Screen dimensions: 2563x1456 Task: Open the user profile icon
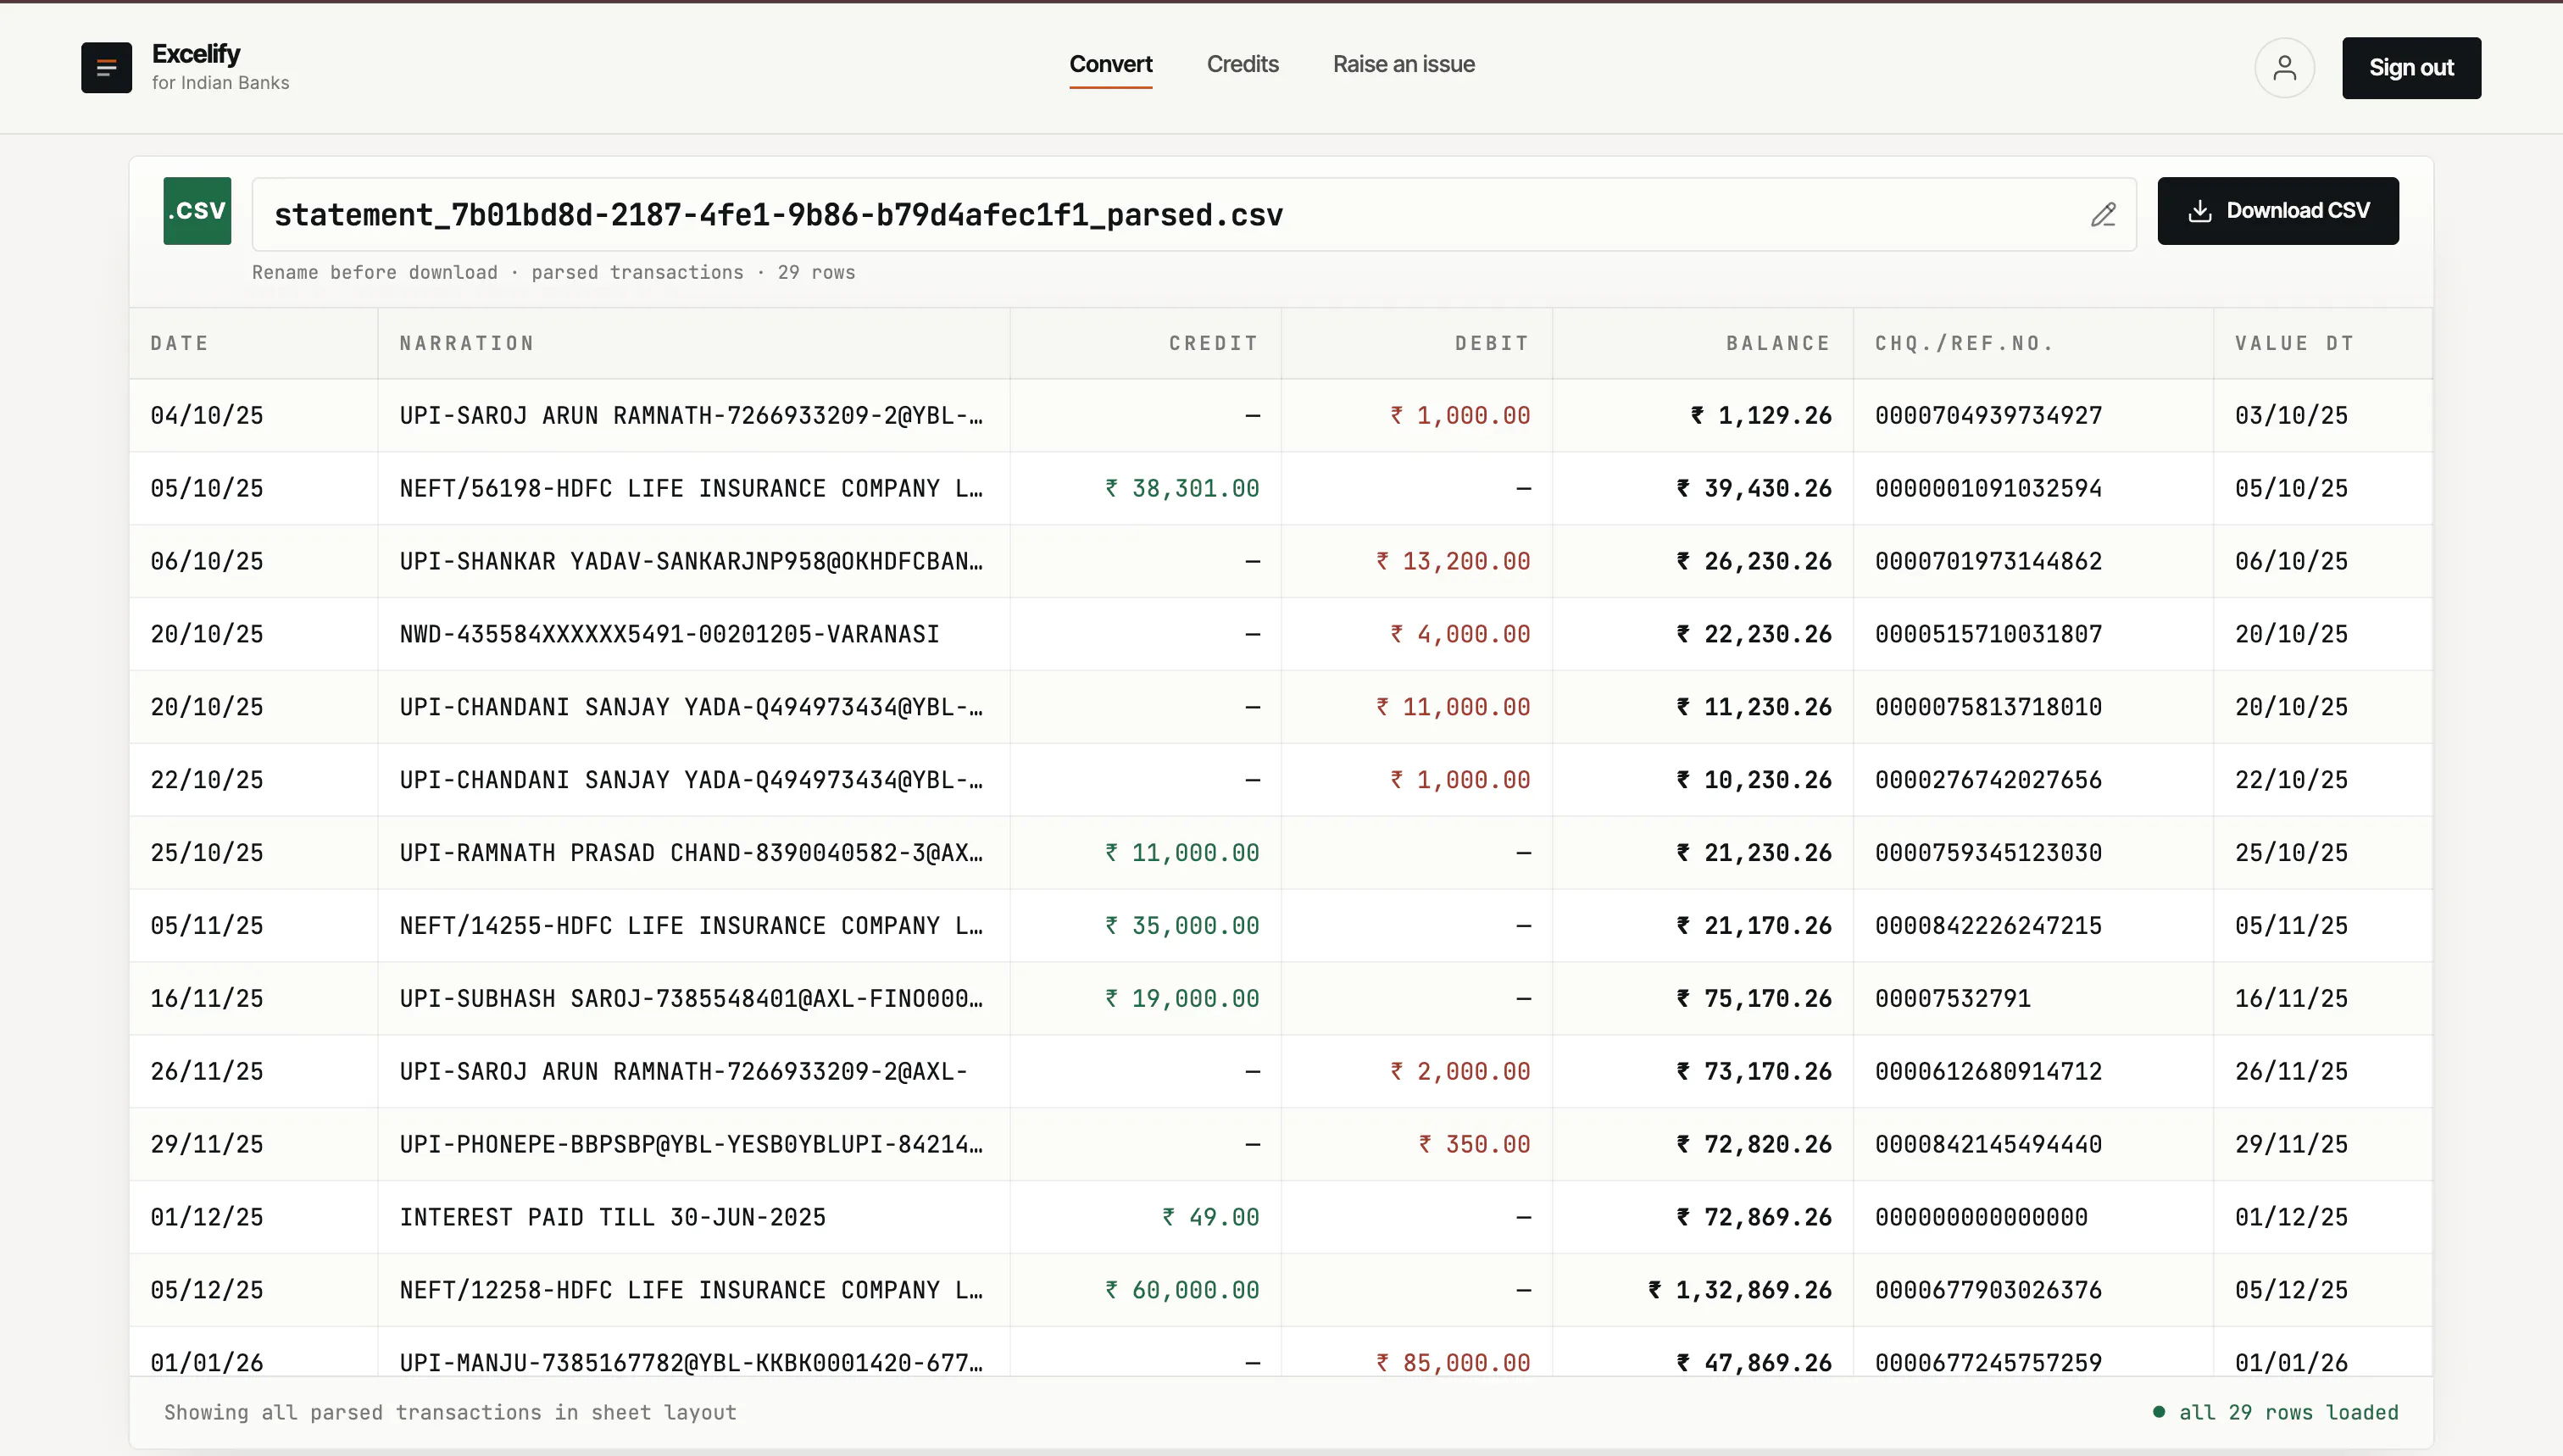coord(2284,67)
